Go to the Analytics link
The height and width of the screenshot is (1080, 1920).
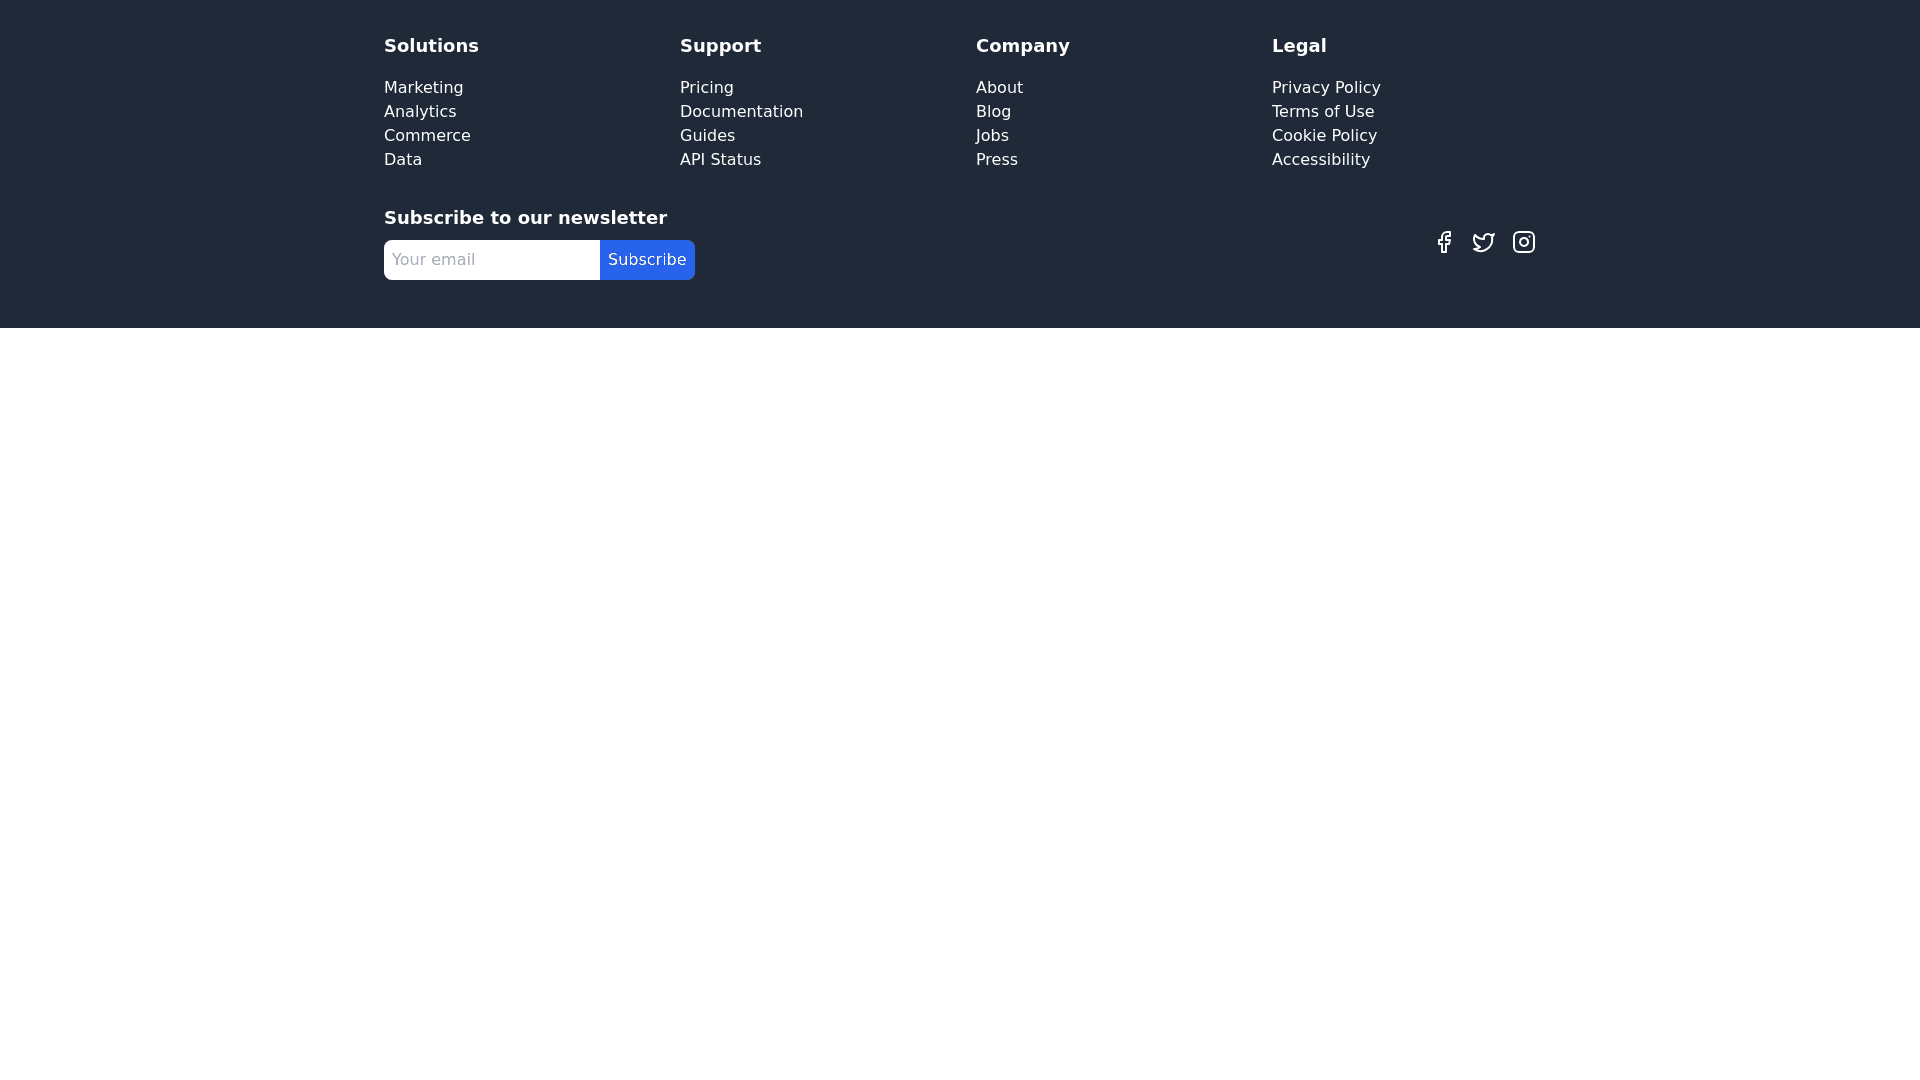(x=420, y=112)
